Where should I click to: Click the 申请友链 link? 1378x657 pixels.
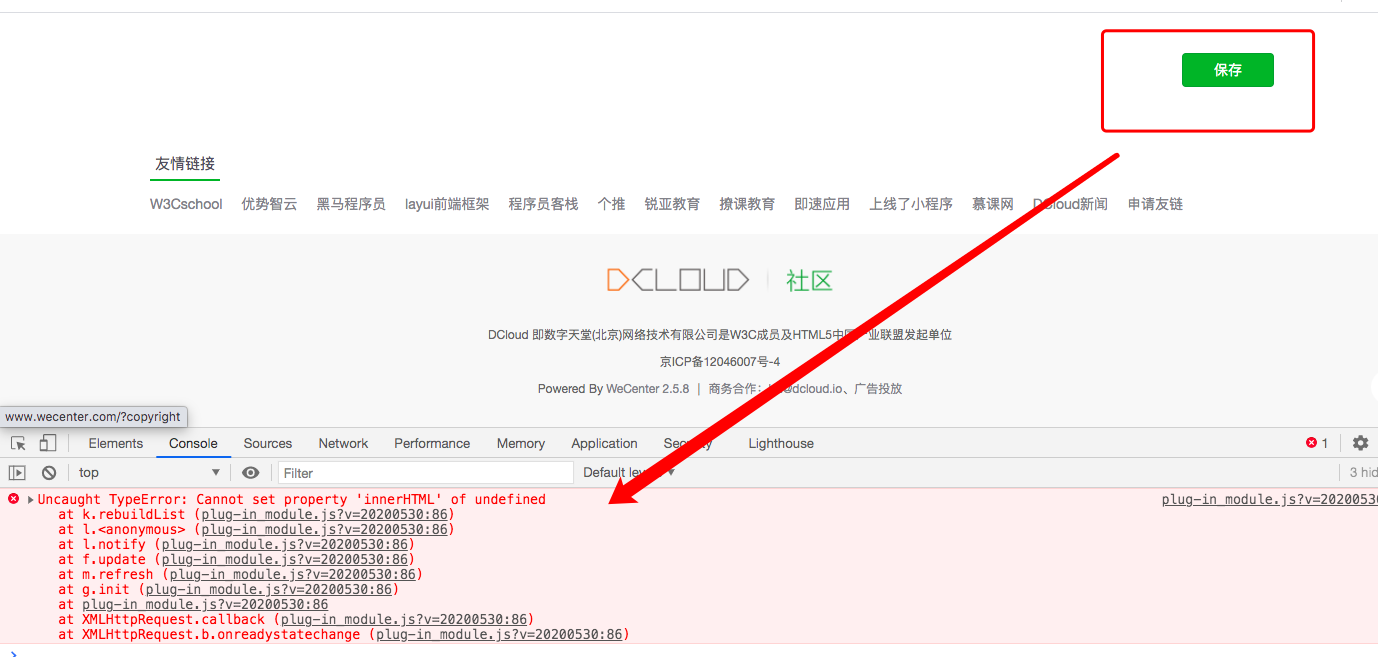coord(1155,204)
